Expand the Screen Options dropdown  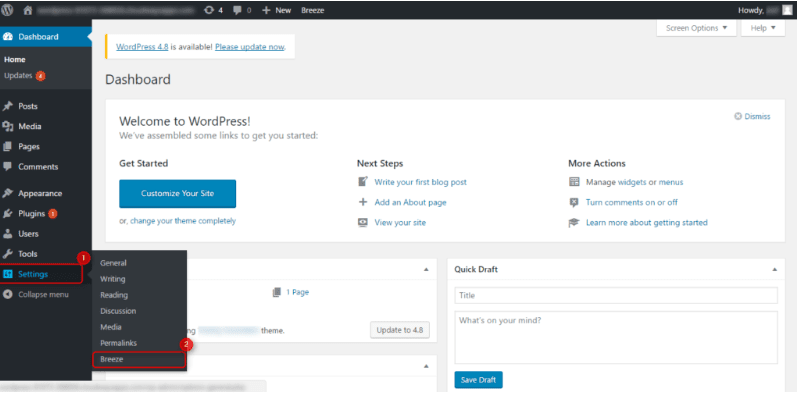(697, 28)
